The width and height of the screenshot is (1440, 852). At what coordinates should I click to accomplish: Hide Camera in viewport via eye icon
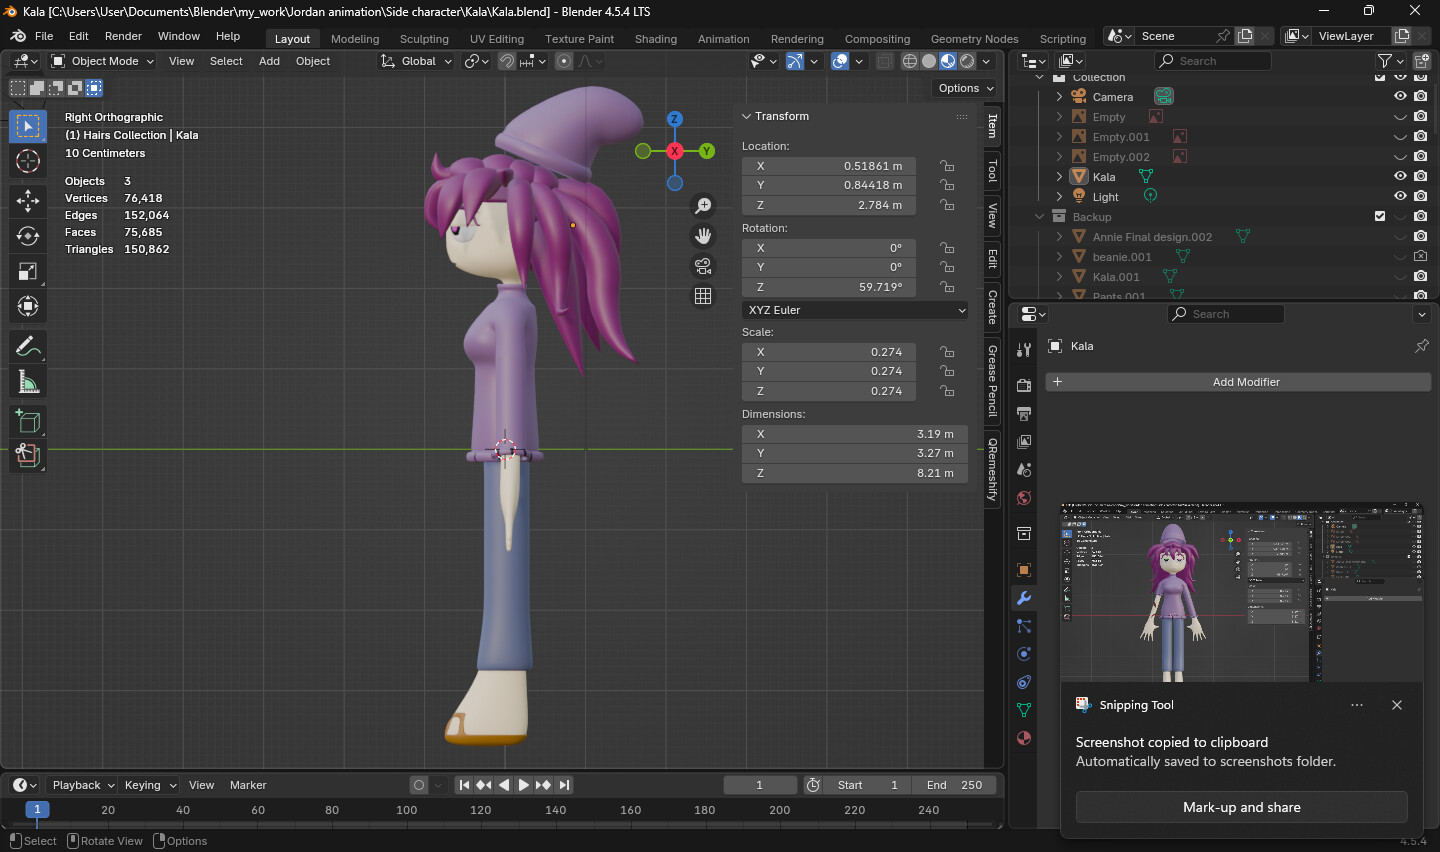coord(1400,96)
